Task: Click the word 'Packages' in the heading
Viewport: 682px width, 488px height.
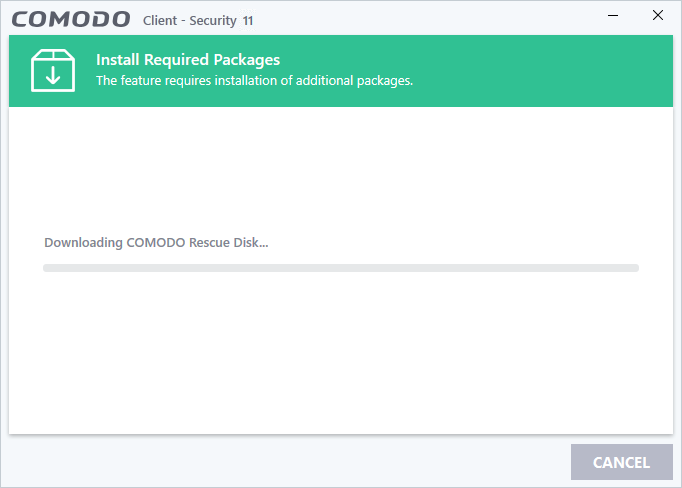Action: click(247, 60)
